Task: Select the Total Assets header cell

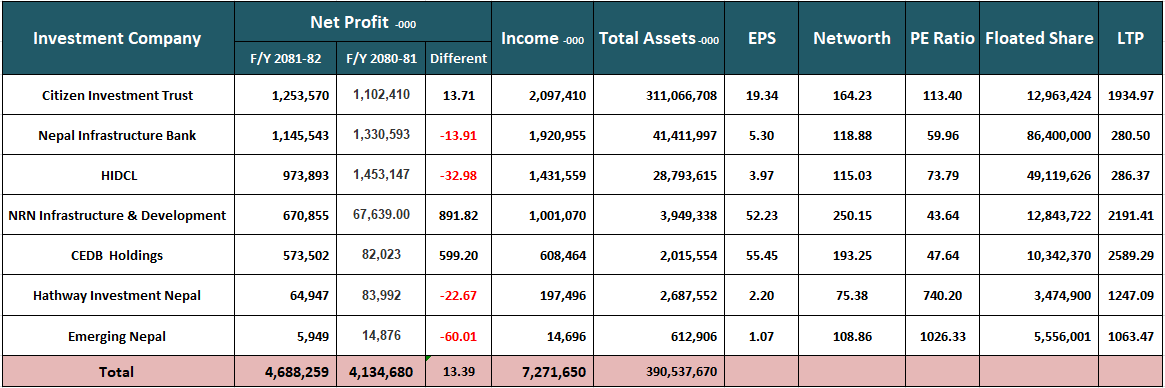Action: (x=659, y=38)
